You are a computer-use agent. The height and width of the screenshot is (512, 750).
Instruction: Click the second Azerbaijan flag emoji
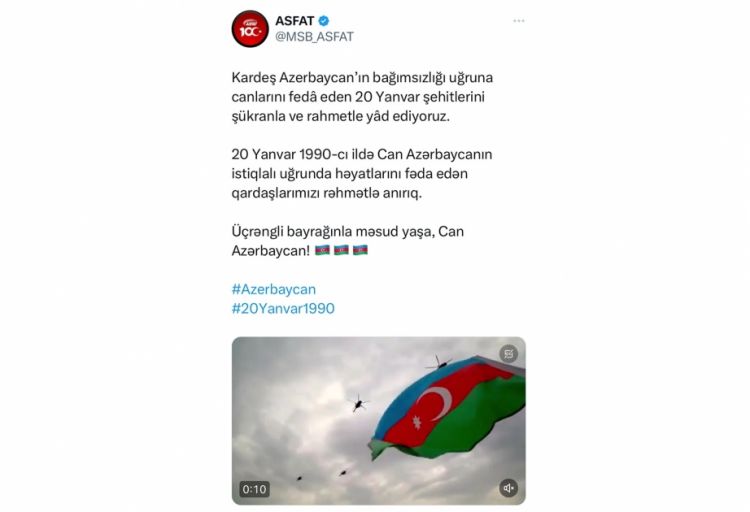341,250
